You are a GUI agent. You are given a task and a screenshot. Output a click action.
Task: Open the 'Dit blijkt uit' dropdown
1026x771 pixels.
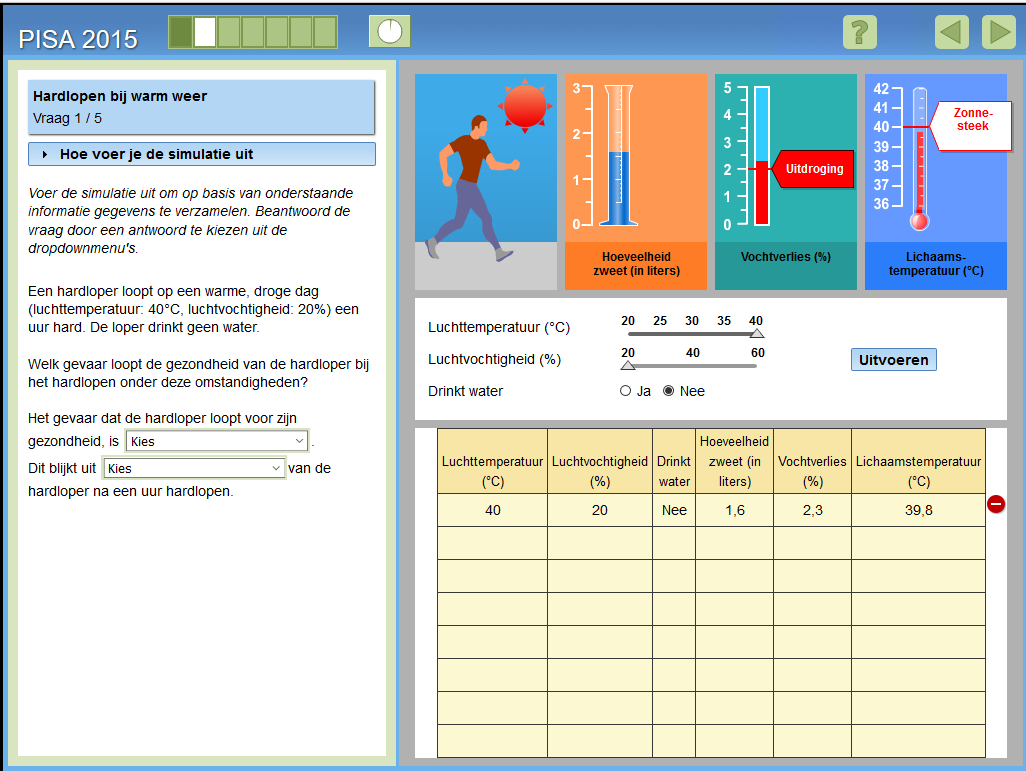pos(194,468)
